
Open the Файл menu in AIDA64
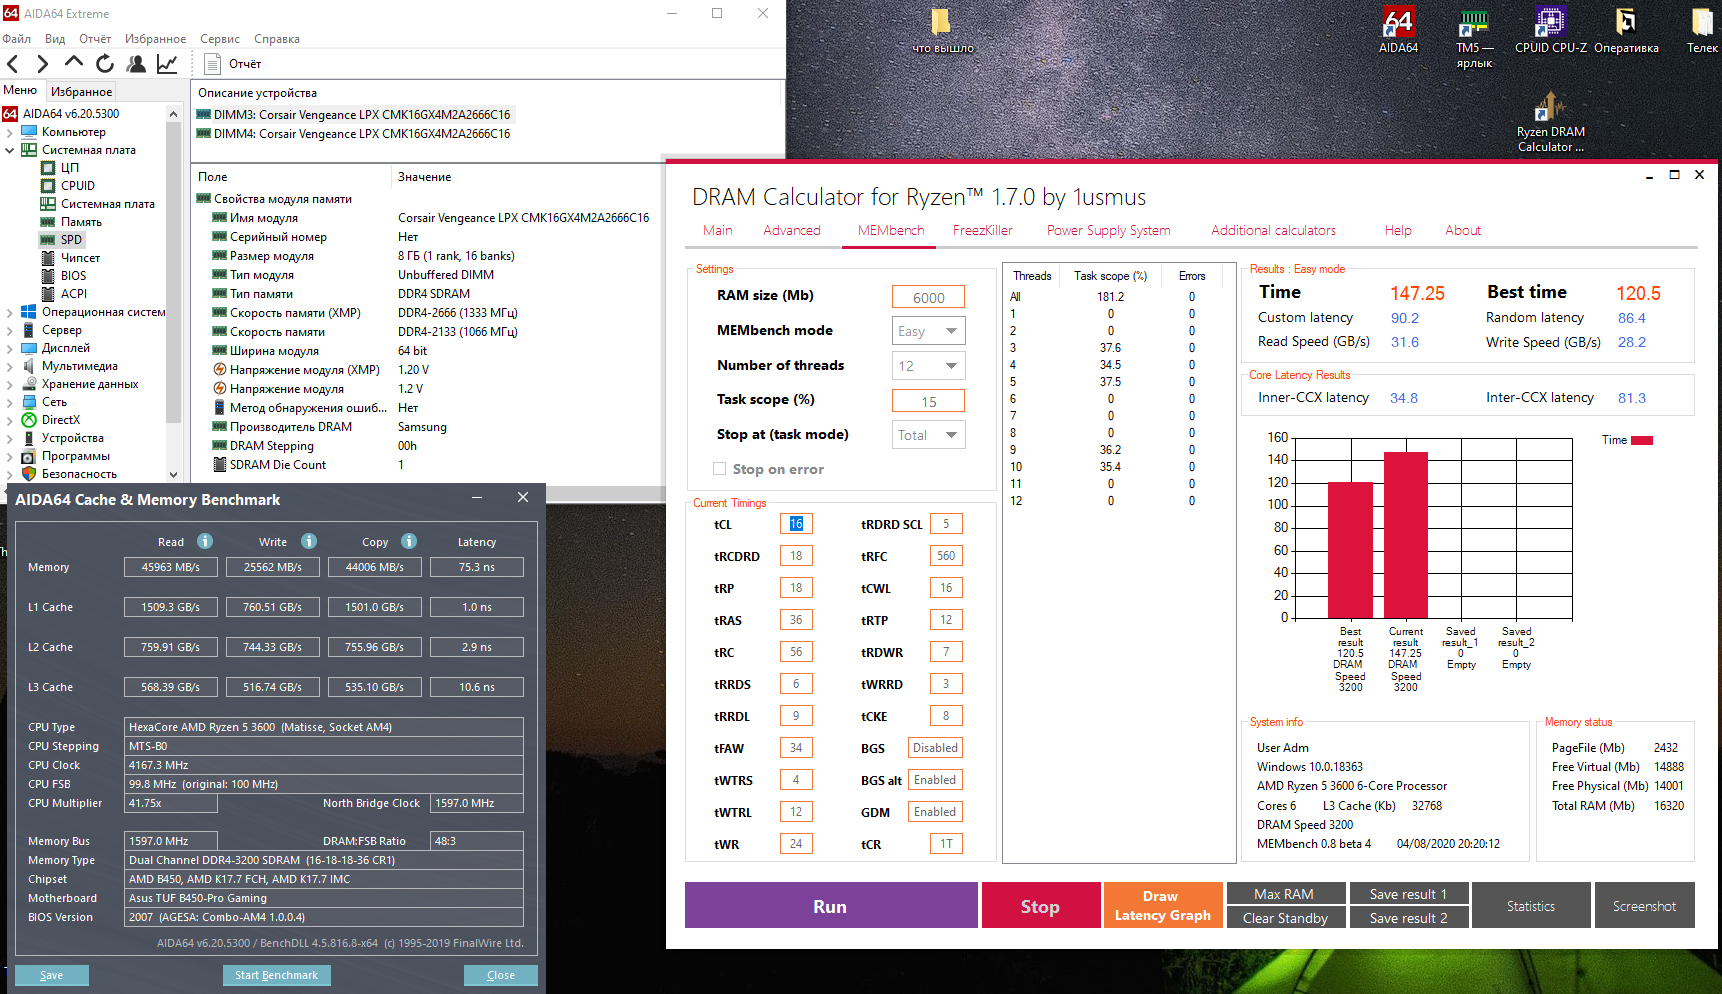16,39
